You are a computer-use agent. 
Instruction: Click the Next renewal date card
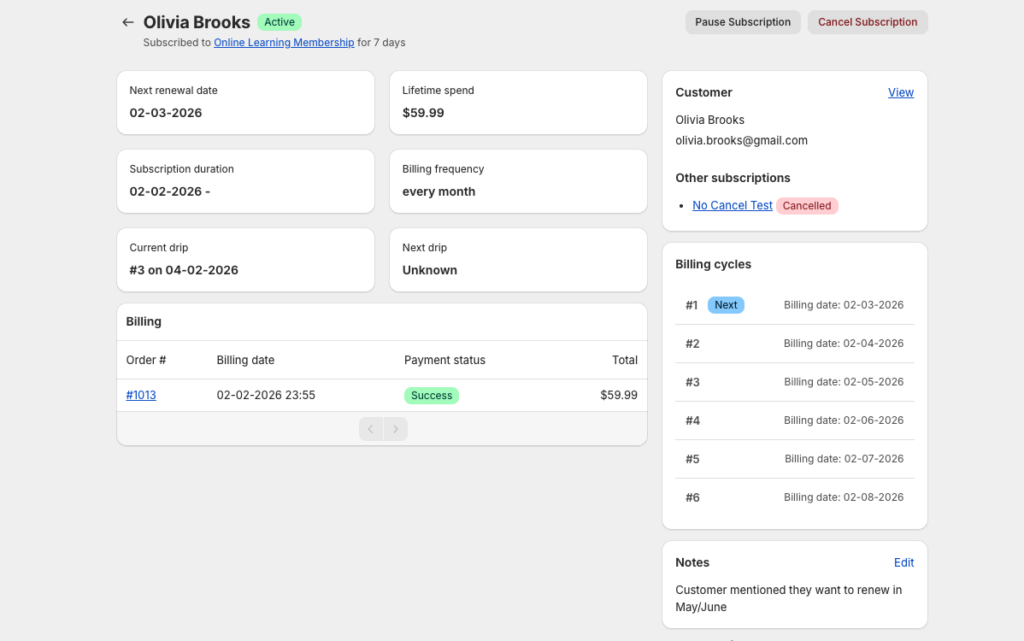pos(245,102)
